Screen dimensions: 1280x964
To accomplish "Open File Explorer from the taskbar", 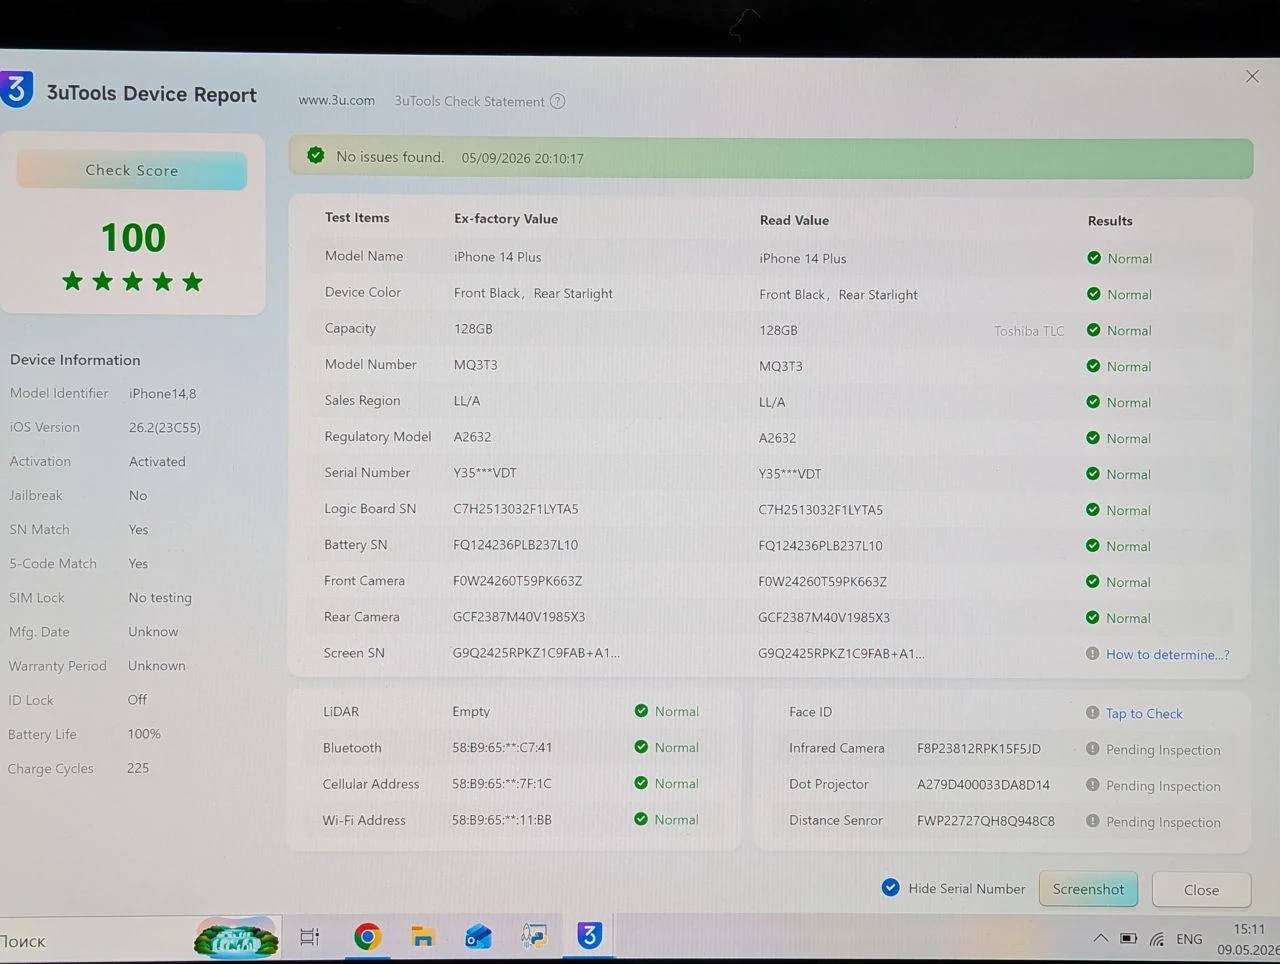I will 423,936.
